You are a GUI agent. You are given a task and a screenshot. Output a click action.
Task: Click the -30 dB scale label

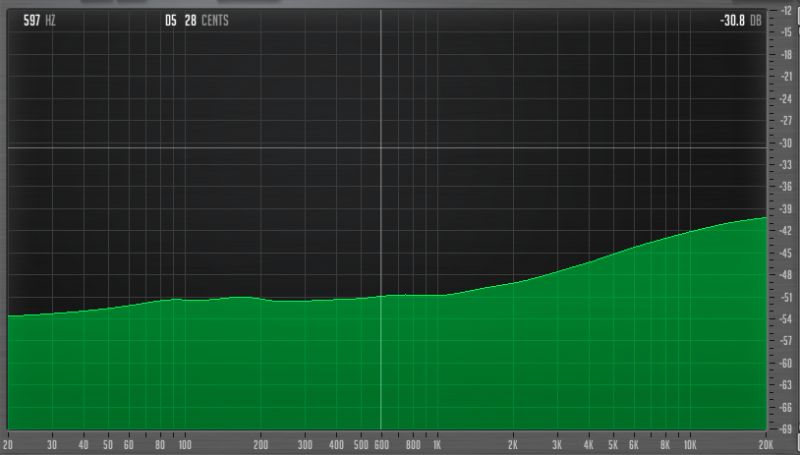pyautogui.click(x=785, y=143)
